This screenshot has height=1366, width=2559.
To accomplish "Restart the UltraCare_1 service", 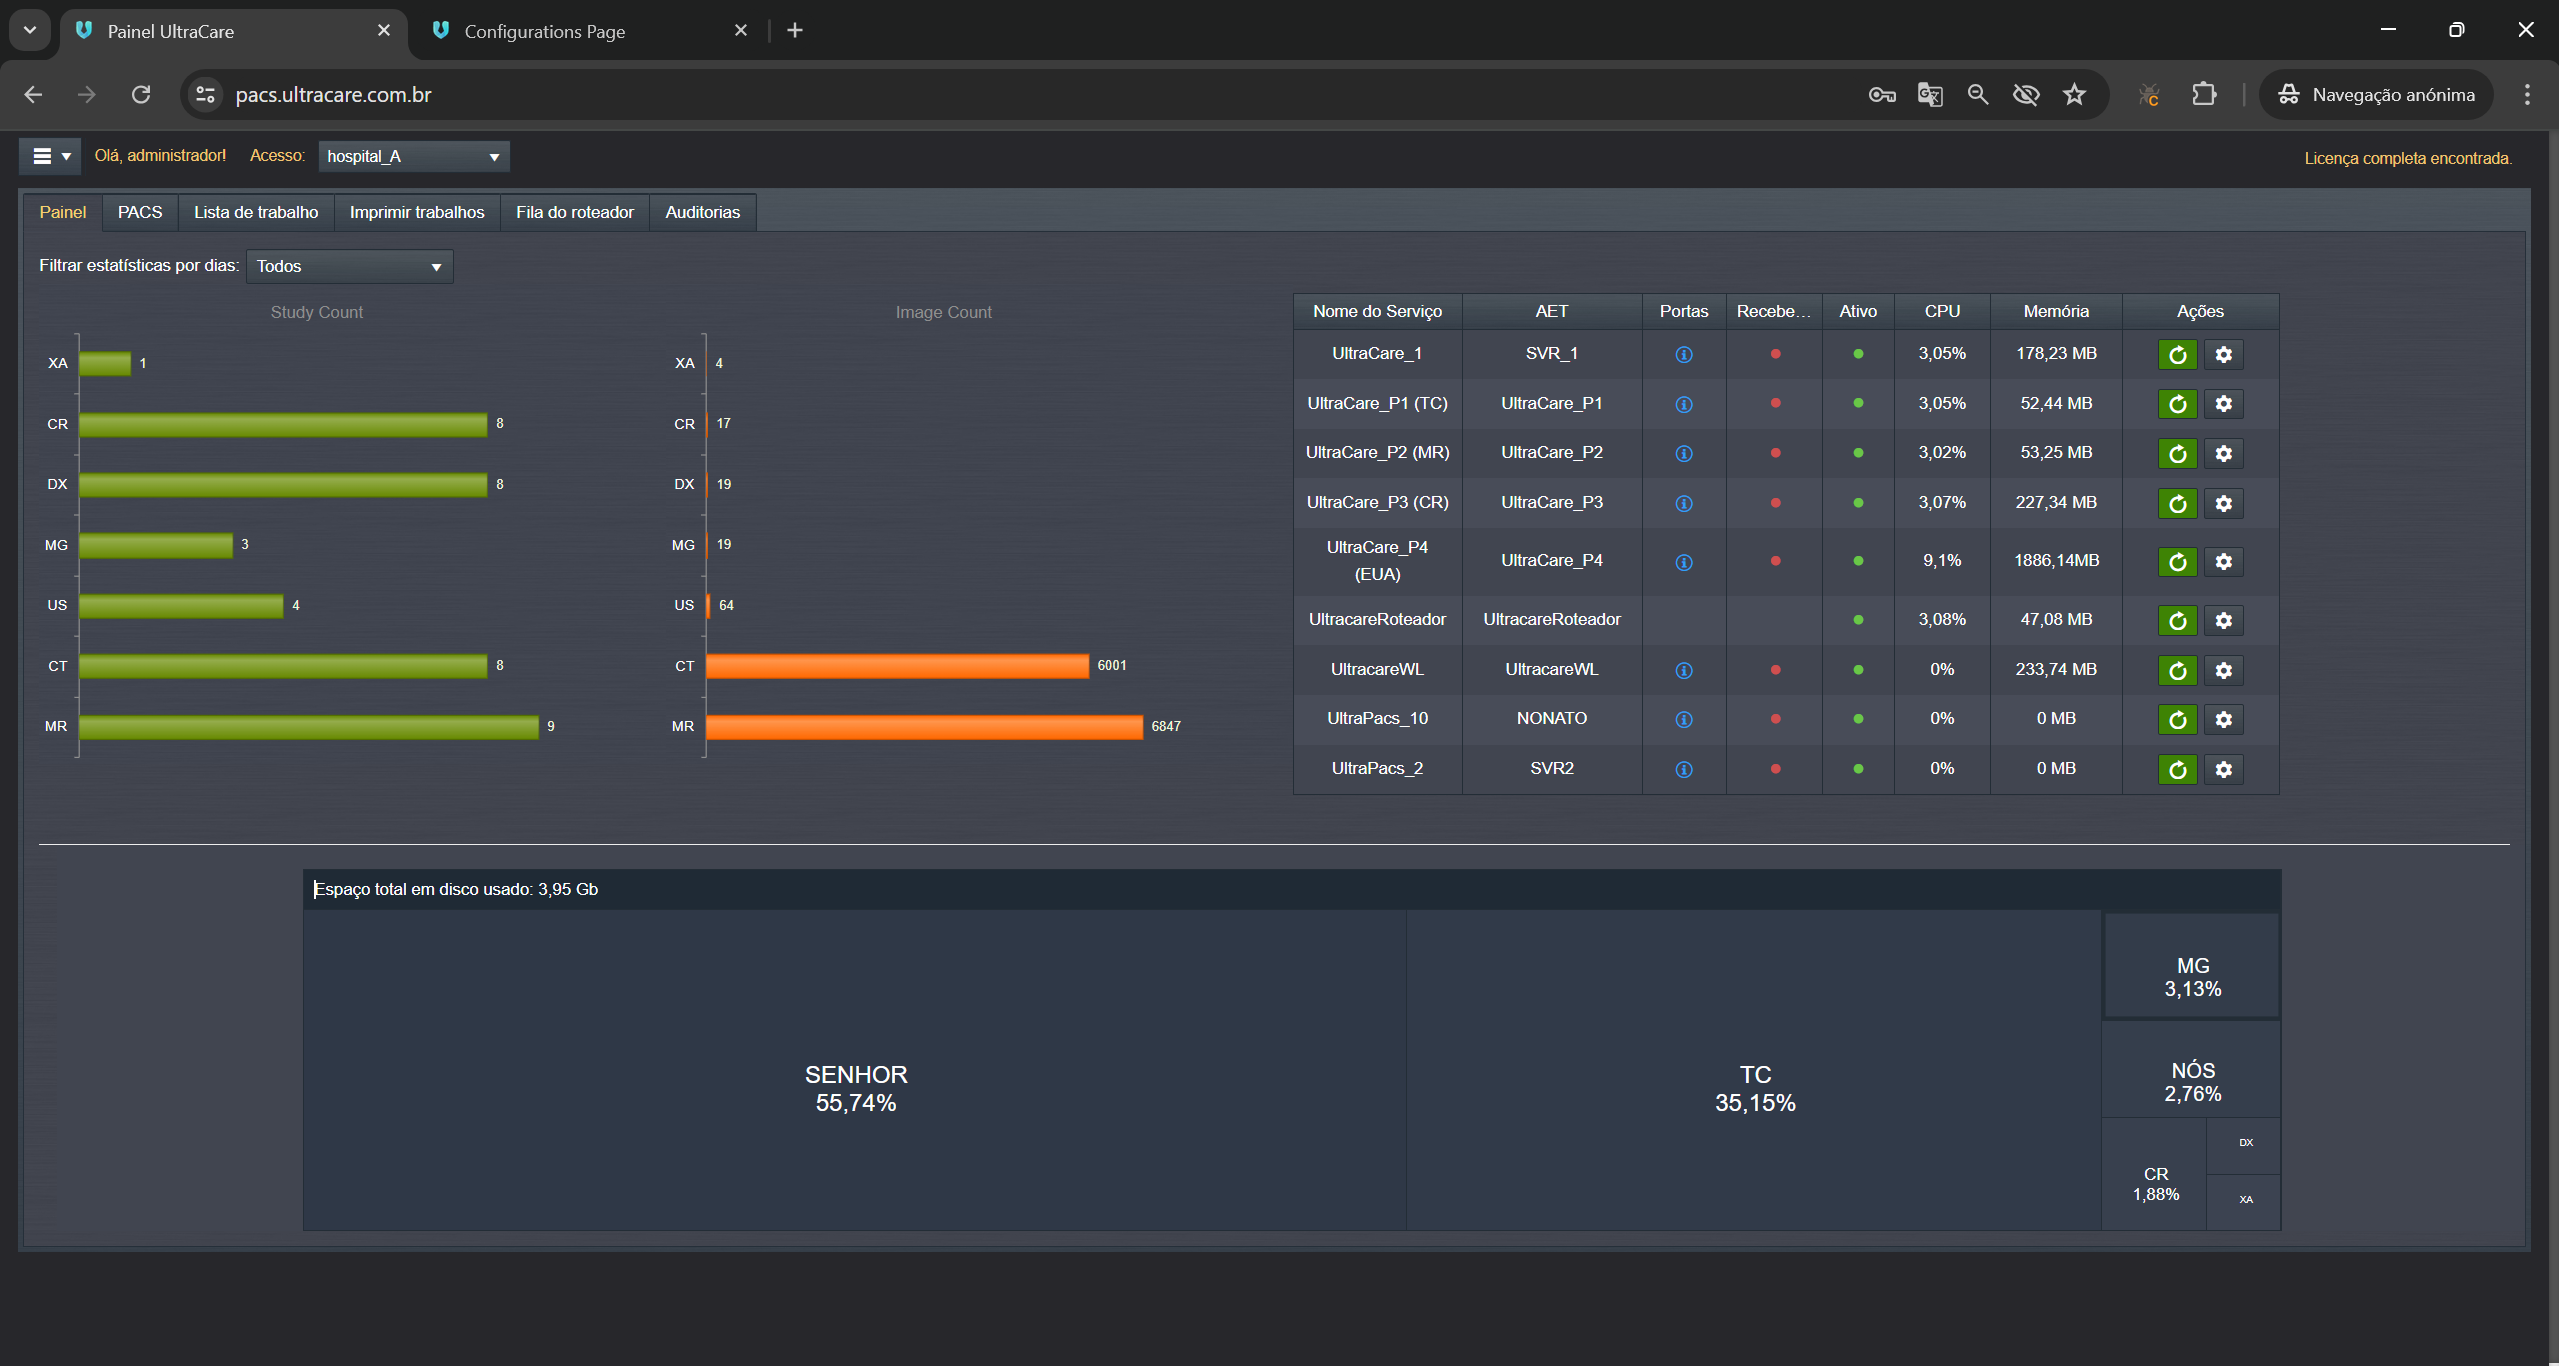I will point(2176,354).
